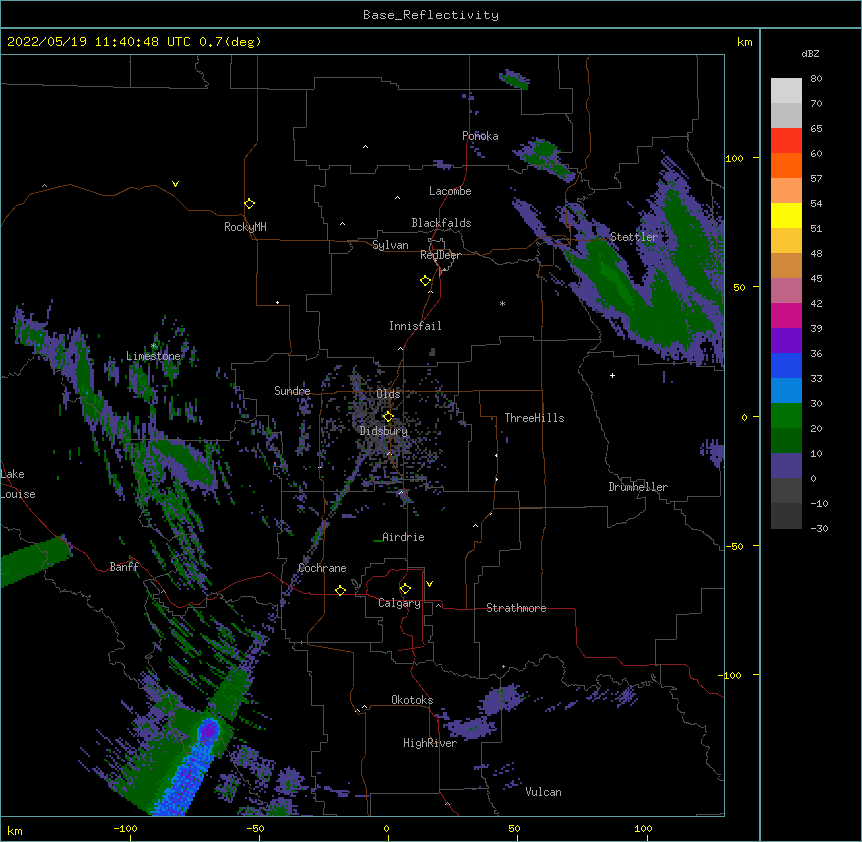This screenshot has width=862, height=842.
Task: Click the yellow diamond marker at Olds
Action: [388, 416]
